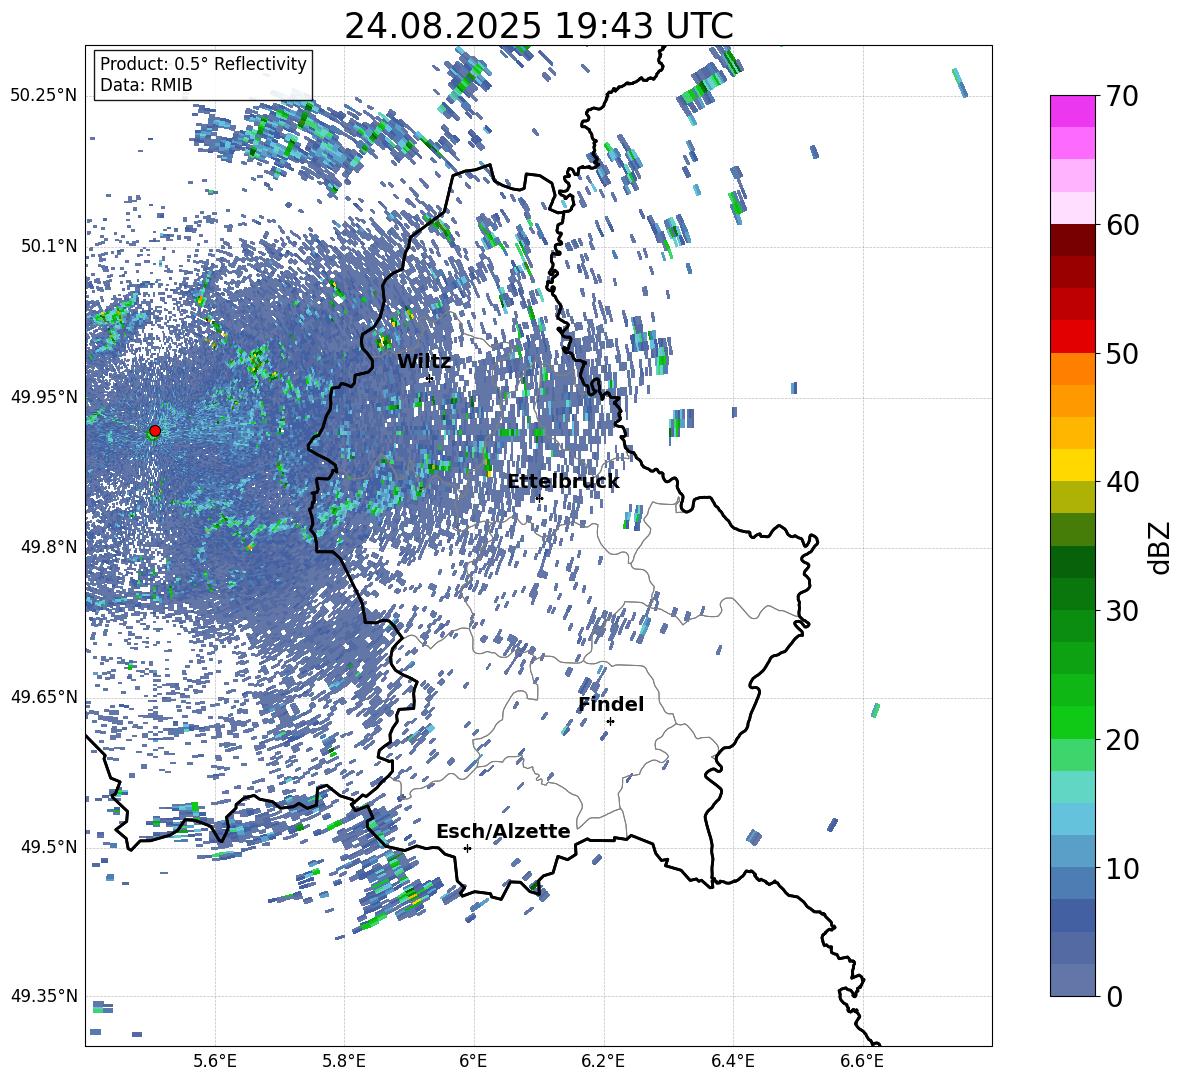This screenshot has height=1081, width=1184.
Task: Click the 5.8°E longitude label
Action: (x=344, y=1061)
